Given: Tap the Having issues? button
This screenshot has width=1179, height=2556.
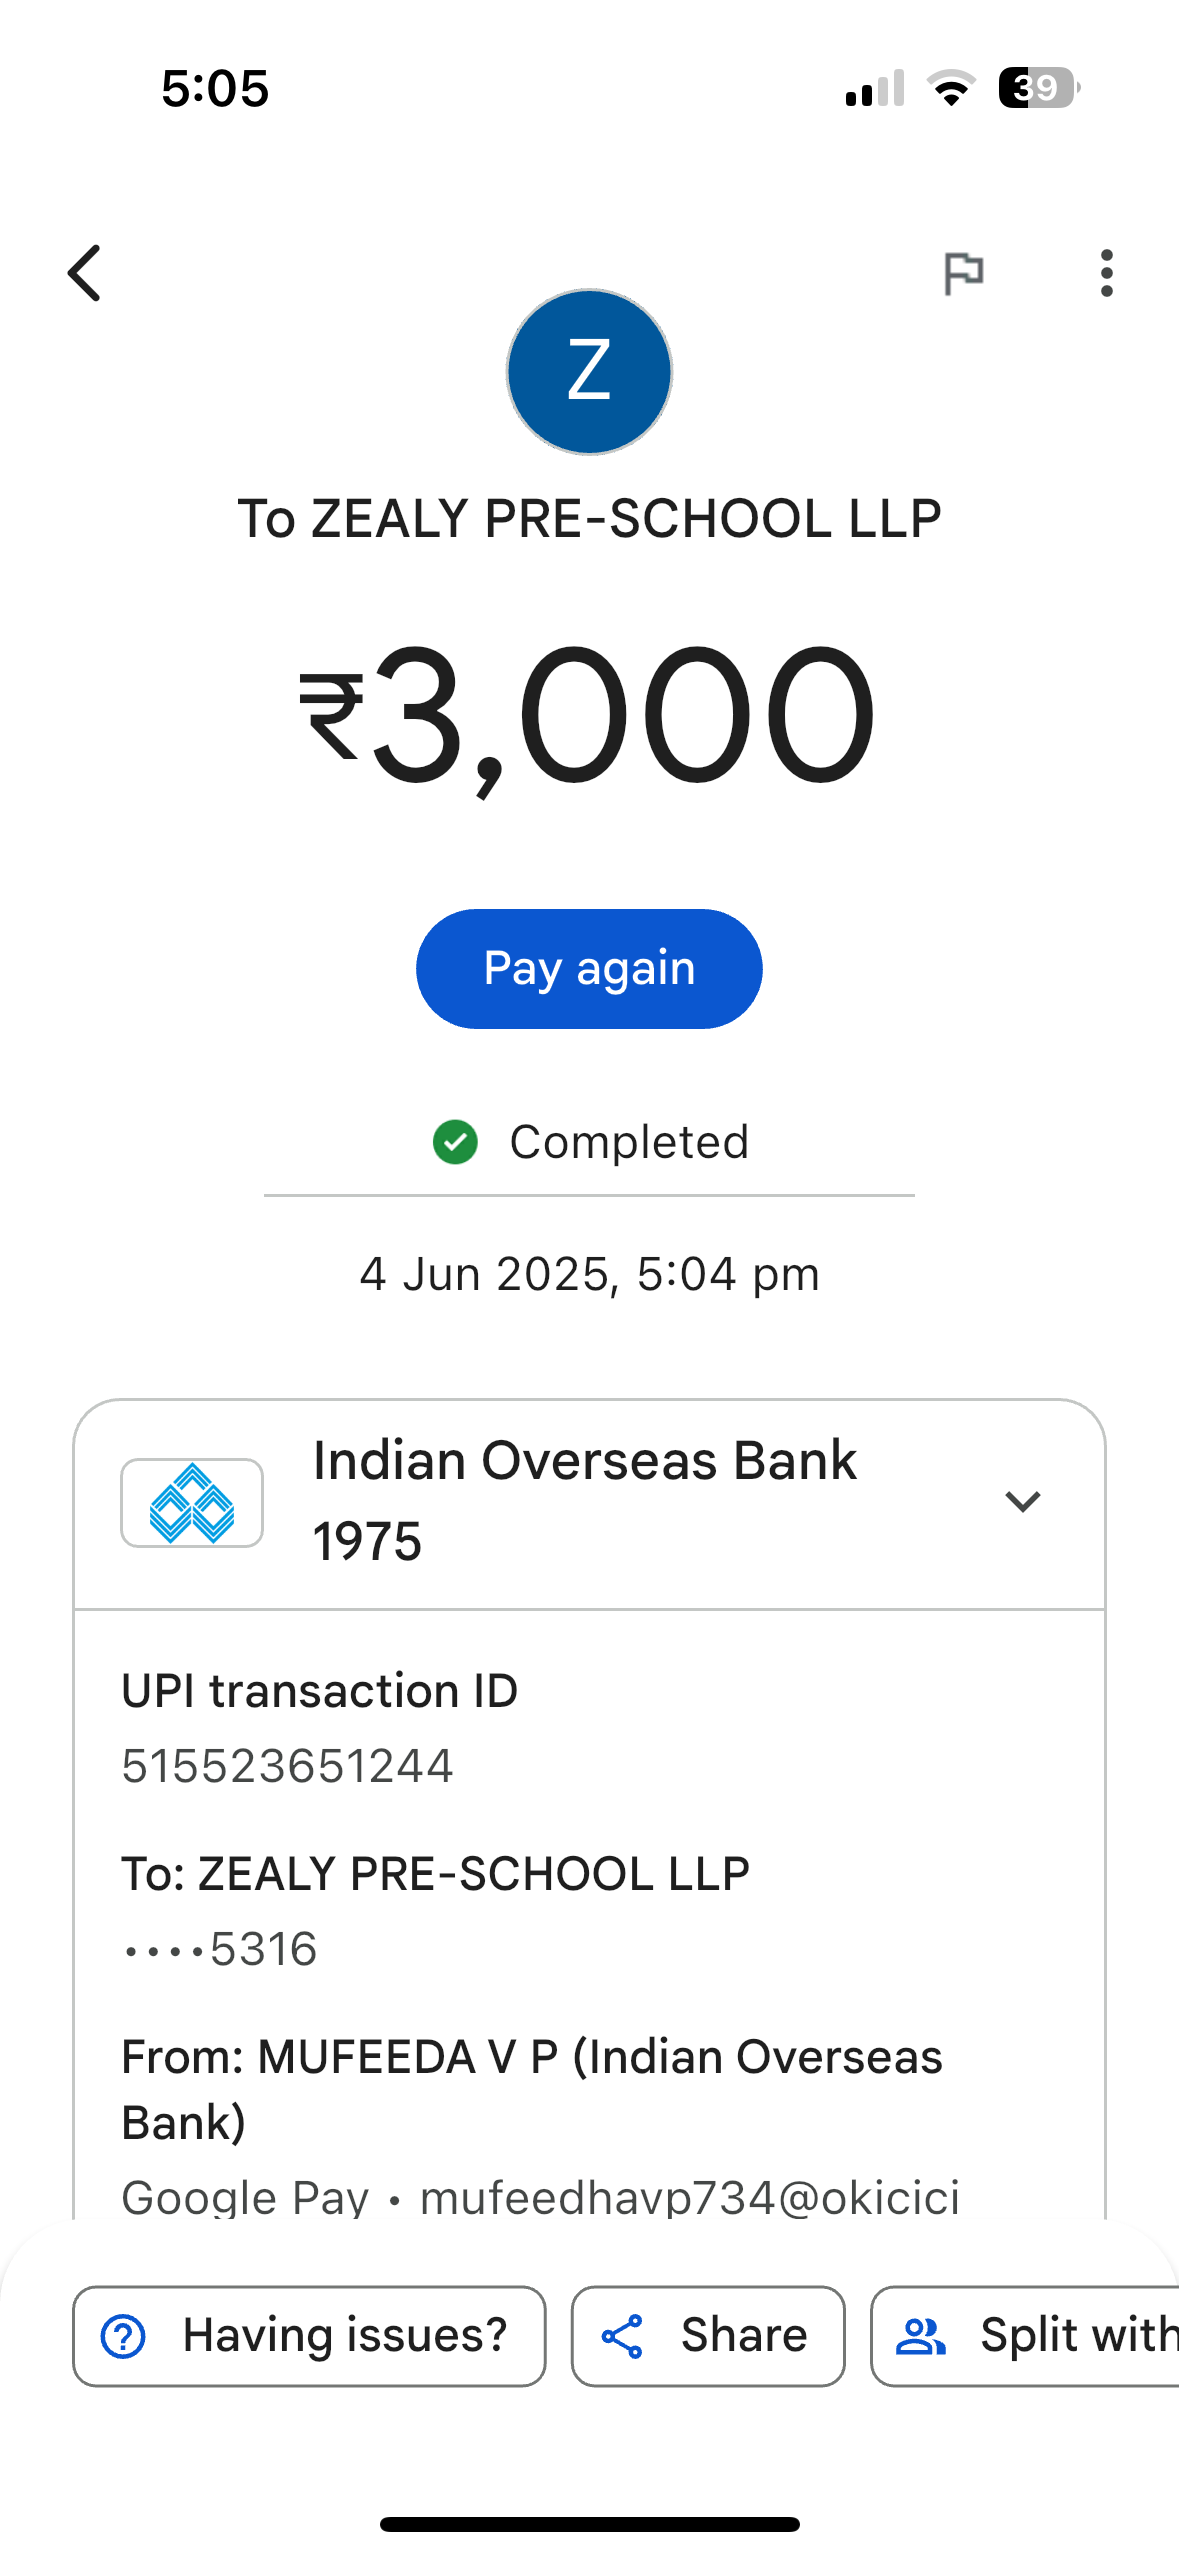Looking at the screenshot, I should click(309, 2336).
